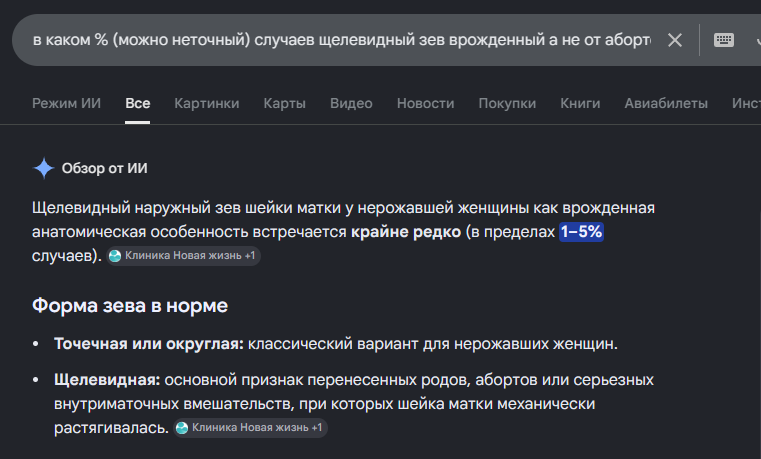
Task: Click the AI overview sparkle icon
Action: [x=44, y=168]
